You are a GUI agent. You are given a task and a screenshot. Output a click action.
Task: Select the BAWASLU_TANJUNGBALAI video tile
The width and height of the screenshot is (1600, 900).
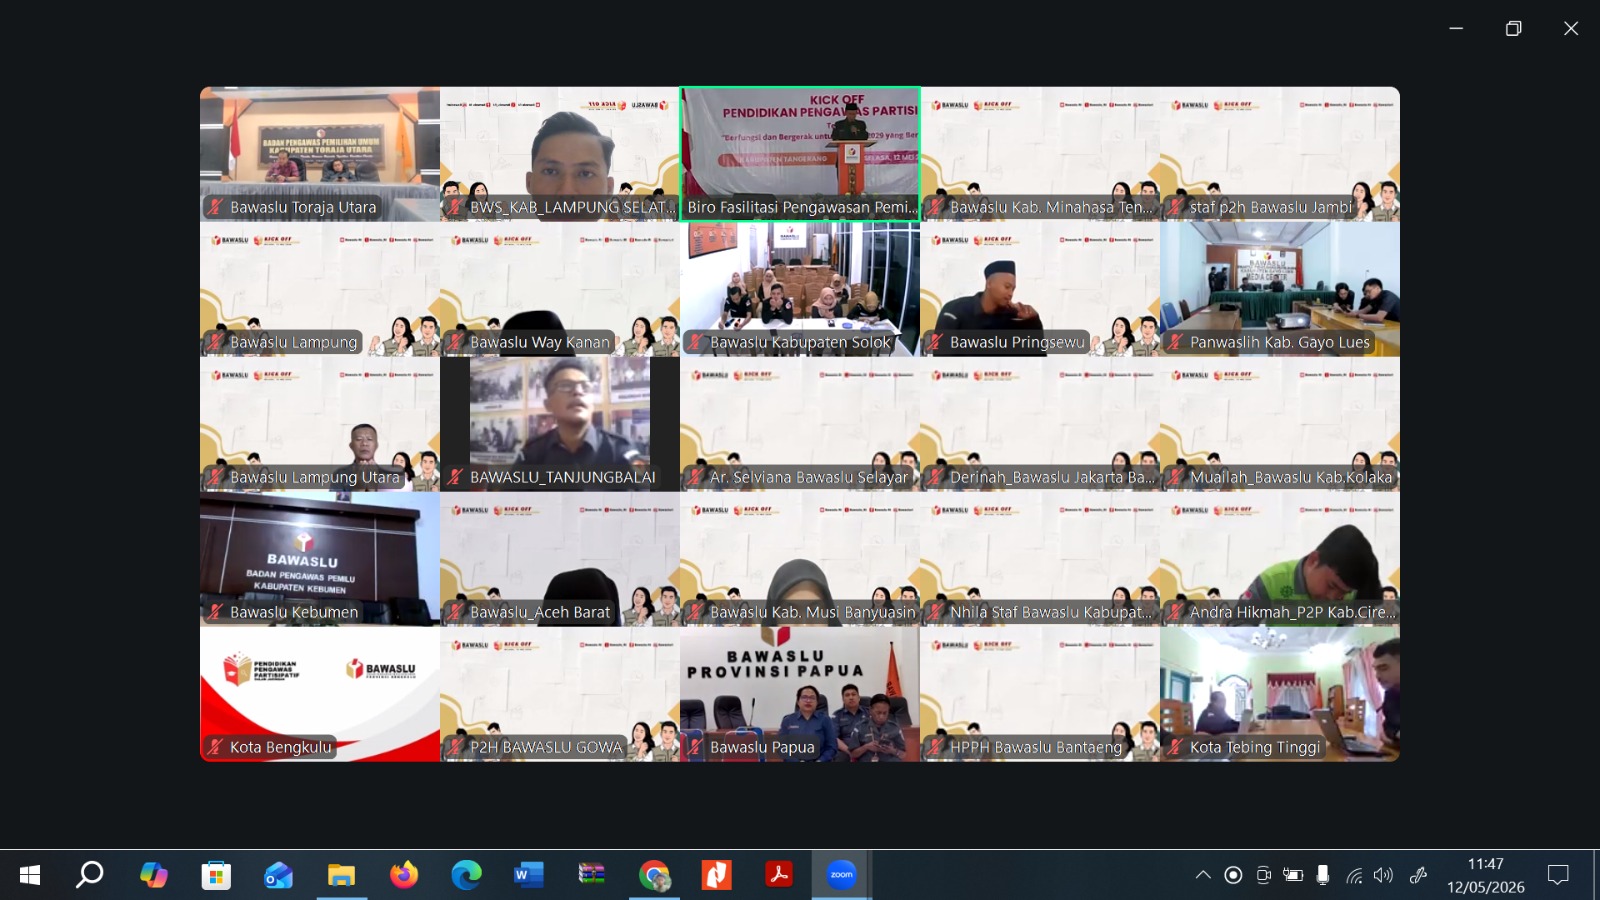click(x=560, y=424)
